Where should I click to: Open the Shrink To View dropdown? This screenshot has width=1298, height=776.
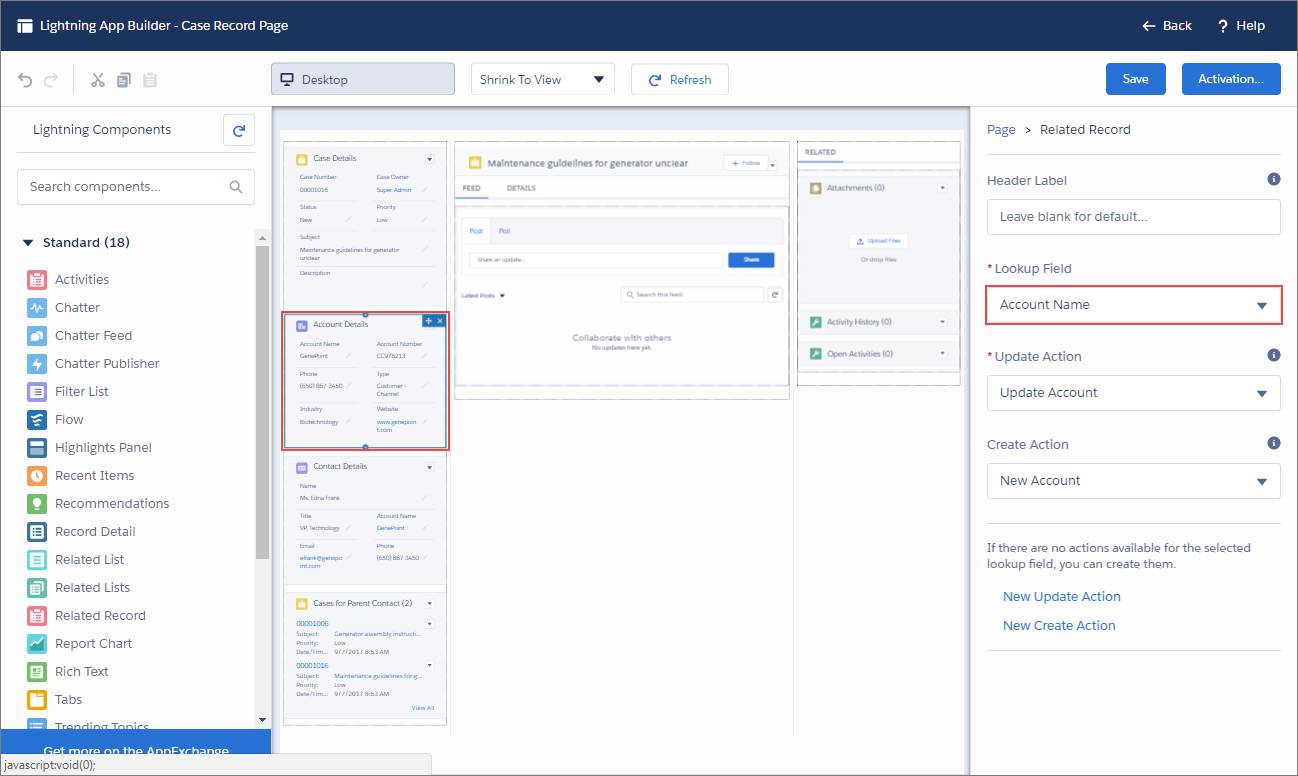tap(543, 80)
